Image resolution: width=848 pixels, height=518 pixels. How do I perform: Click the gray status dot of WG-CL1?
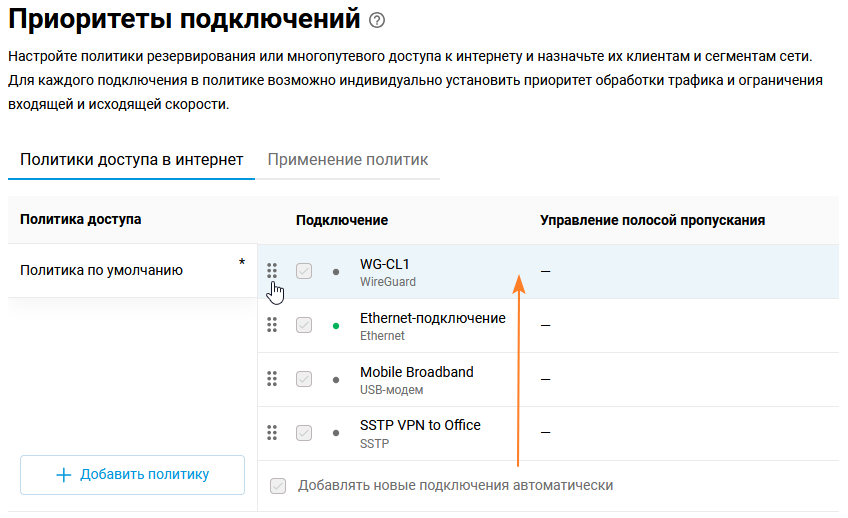(336, 272)
